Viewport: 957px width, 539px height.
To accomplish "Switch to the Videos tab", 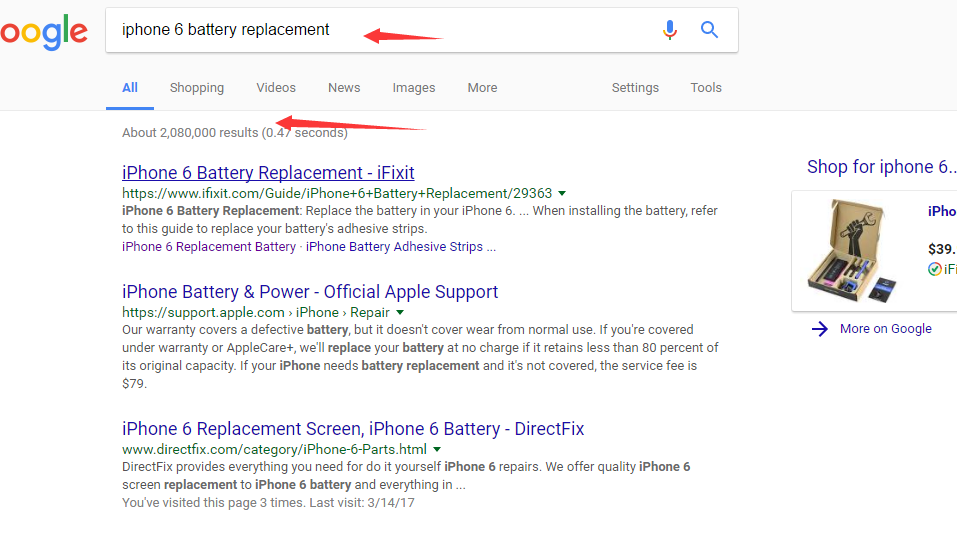I will click(x=276, y=88).
